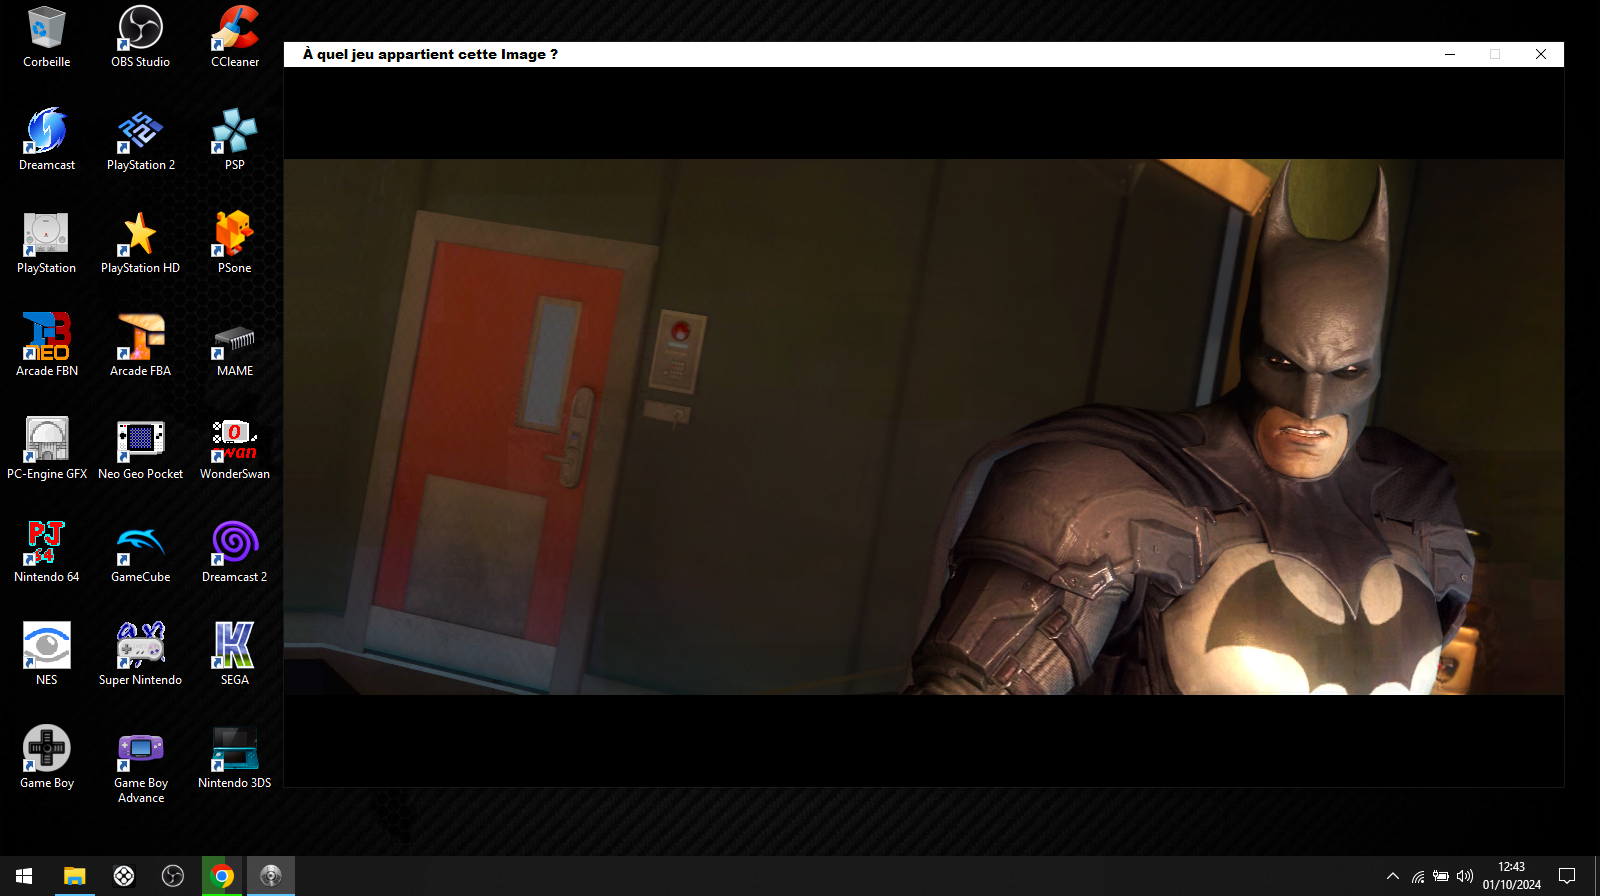
Task: Click the SEGA emulator shortcut
Action: point(235,655)
